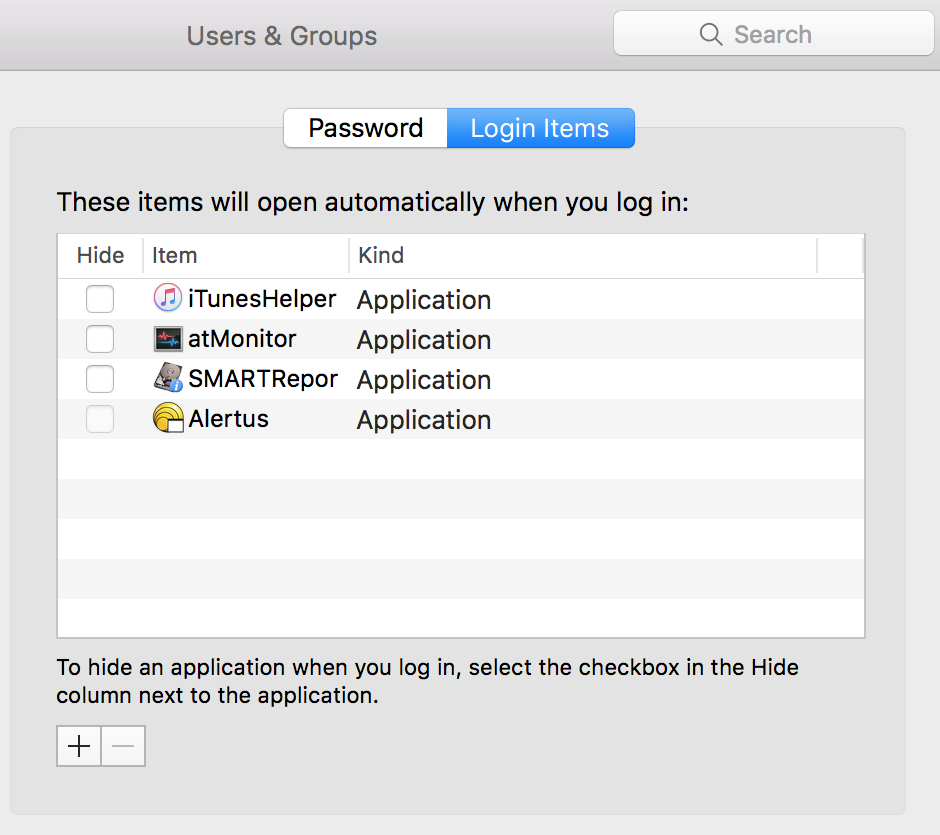Check the Hide box next to atMonitor
940x835 pixels.
point(99,338)
